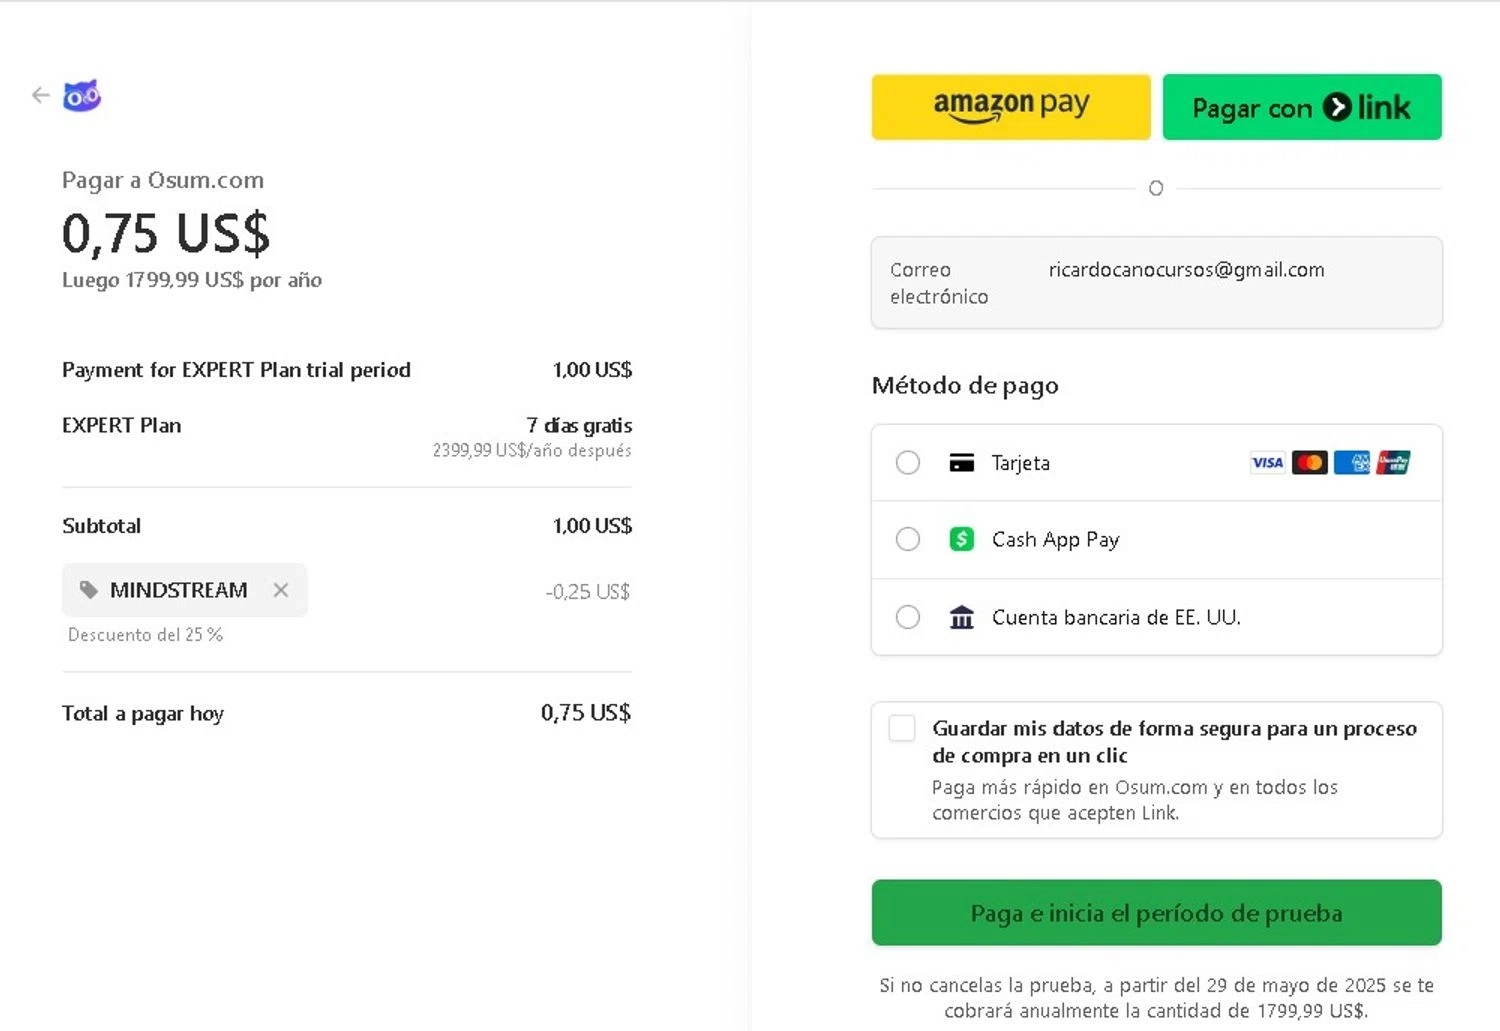Select Cash App Pay radio button
The image size is (1500, 1031).
point(908,540)
